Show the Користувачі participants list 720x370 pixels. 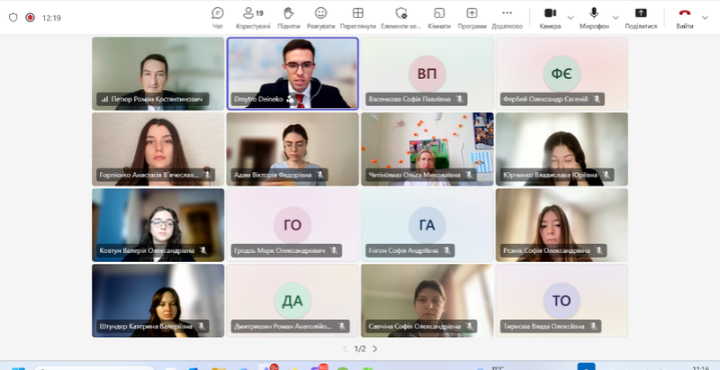point(253,18)
